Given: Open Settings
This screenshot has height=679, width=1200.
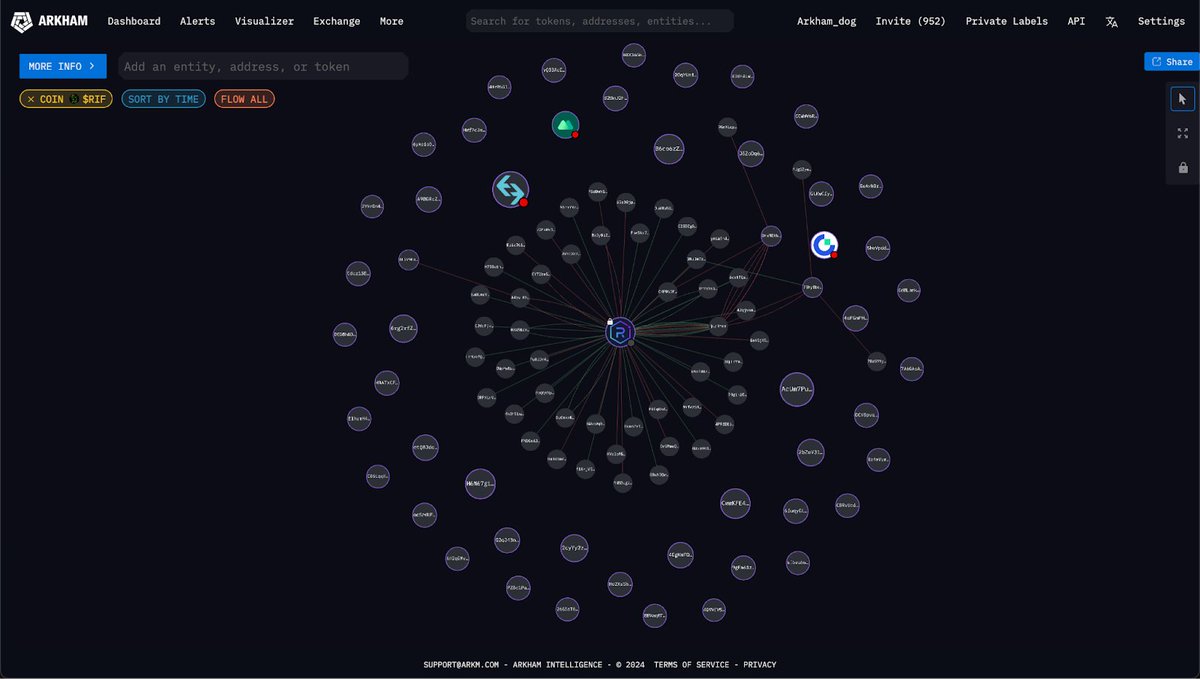Looking at the screenshot, I should click(x=1161, y=21).
